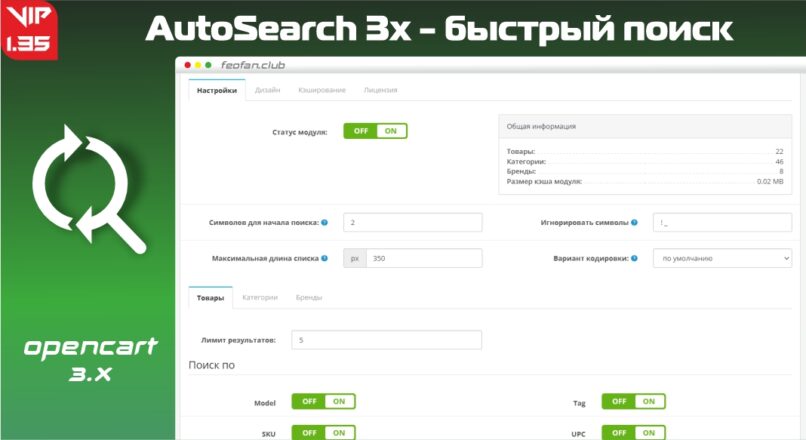Toggle the SKU search switch
Screen dimensions: 806x440
coord(323,433)
